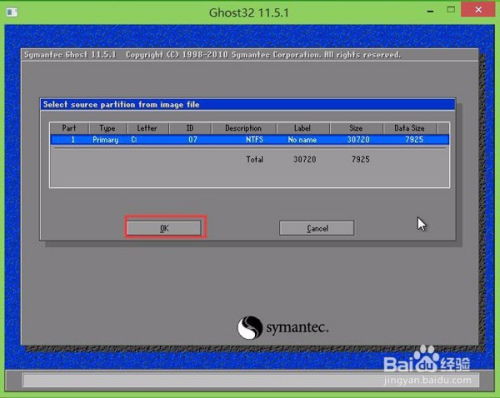This screenshot has height=398, width=500.
Task: Click the Label column header
Action: (x=303, y=128)
